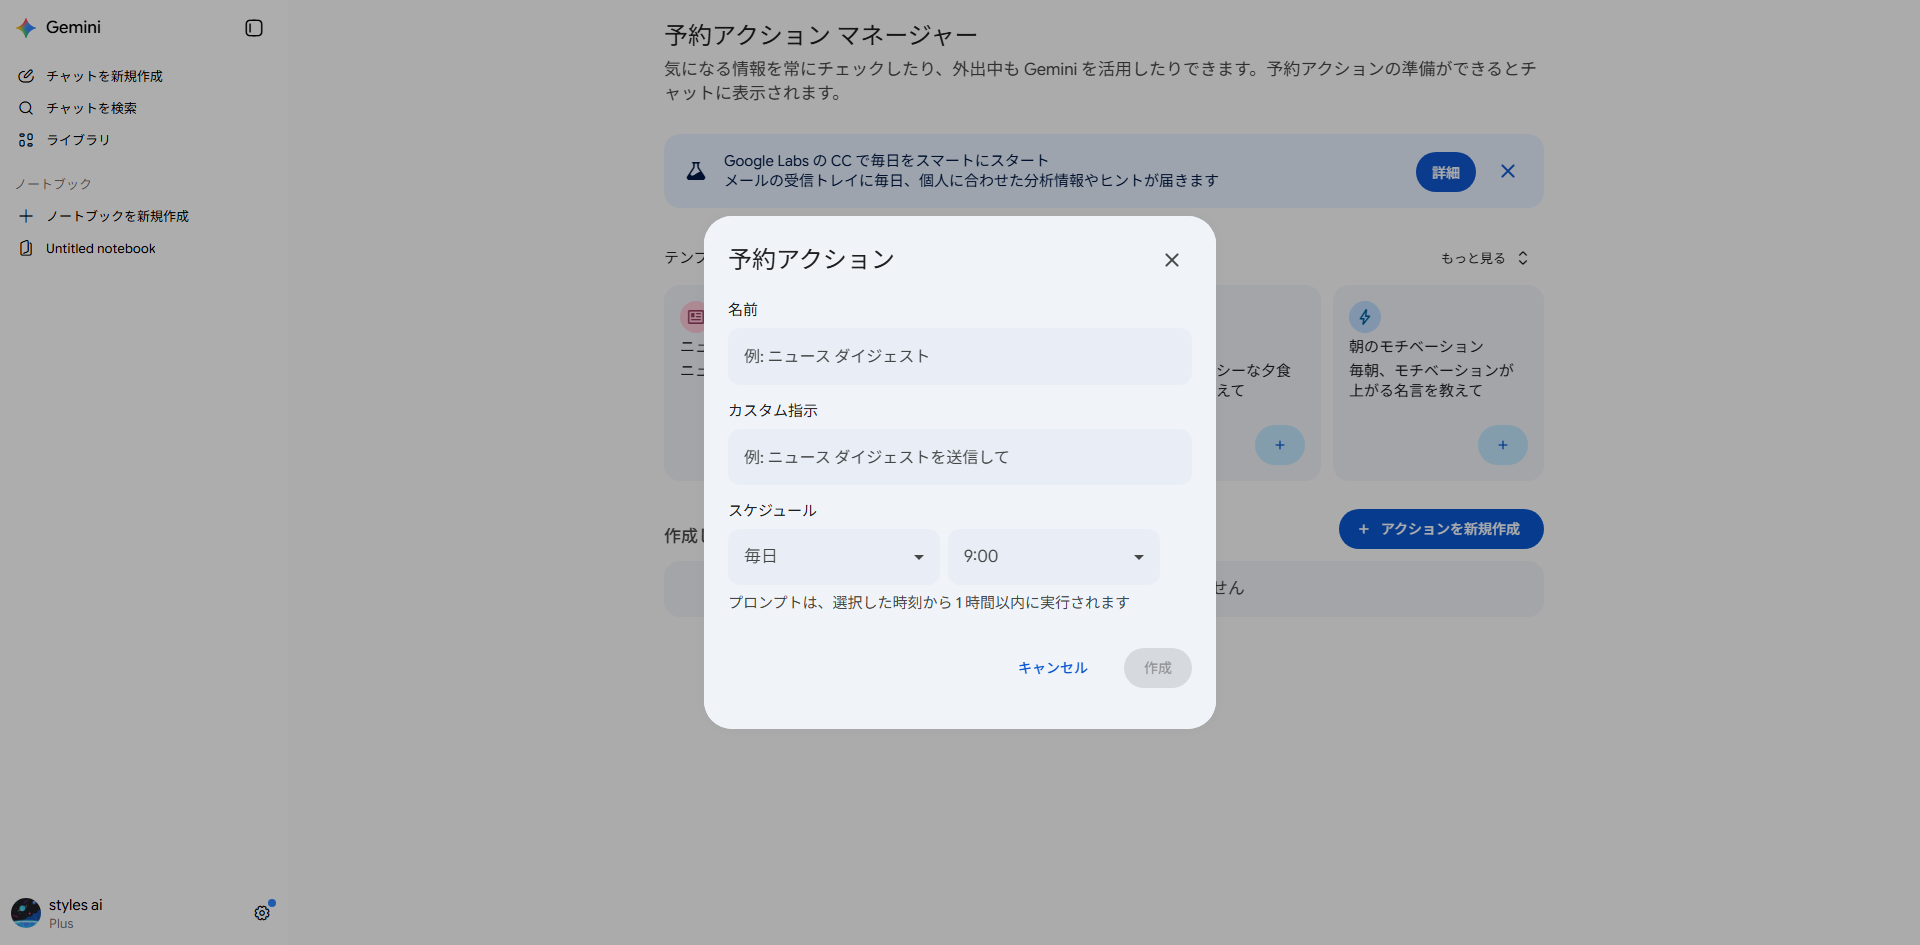
Task: Click the 作成 create button
Action: pyautogui.click(x=1158, y=668)
